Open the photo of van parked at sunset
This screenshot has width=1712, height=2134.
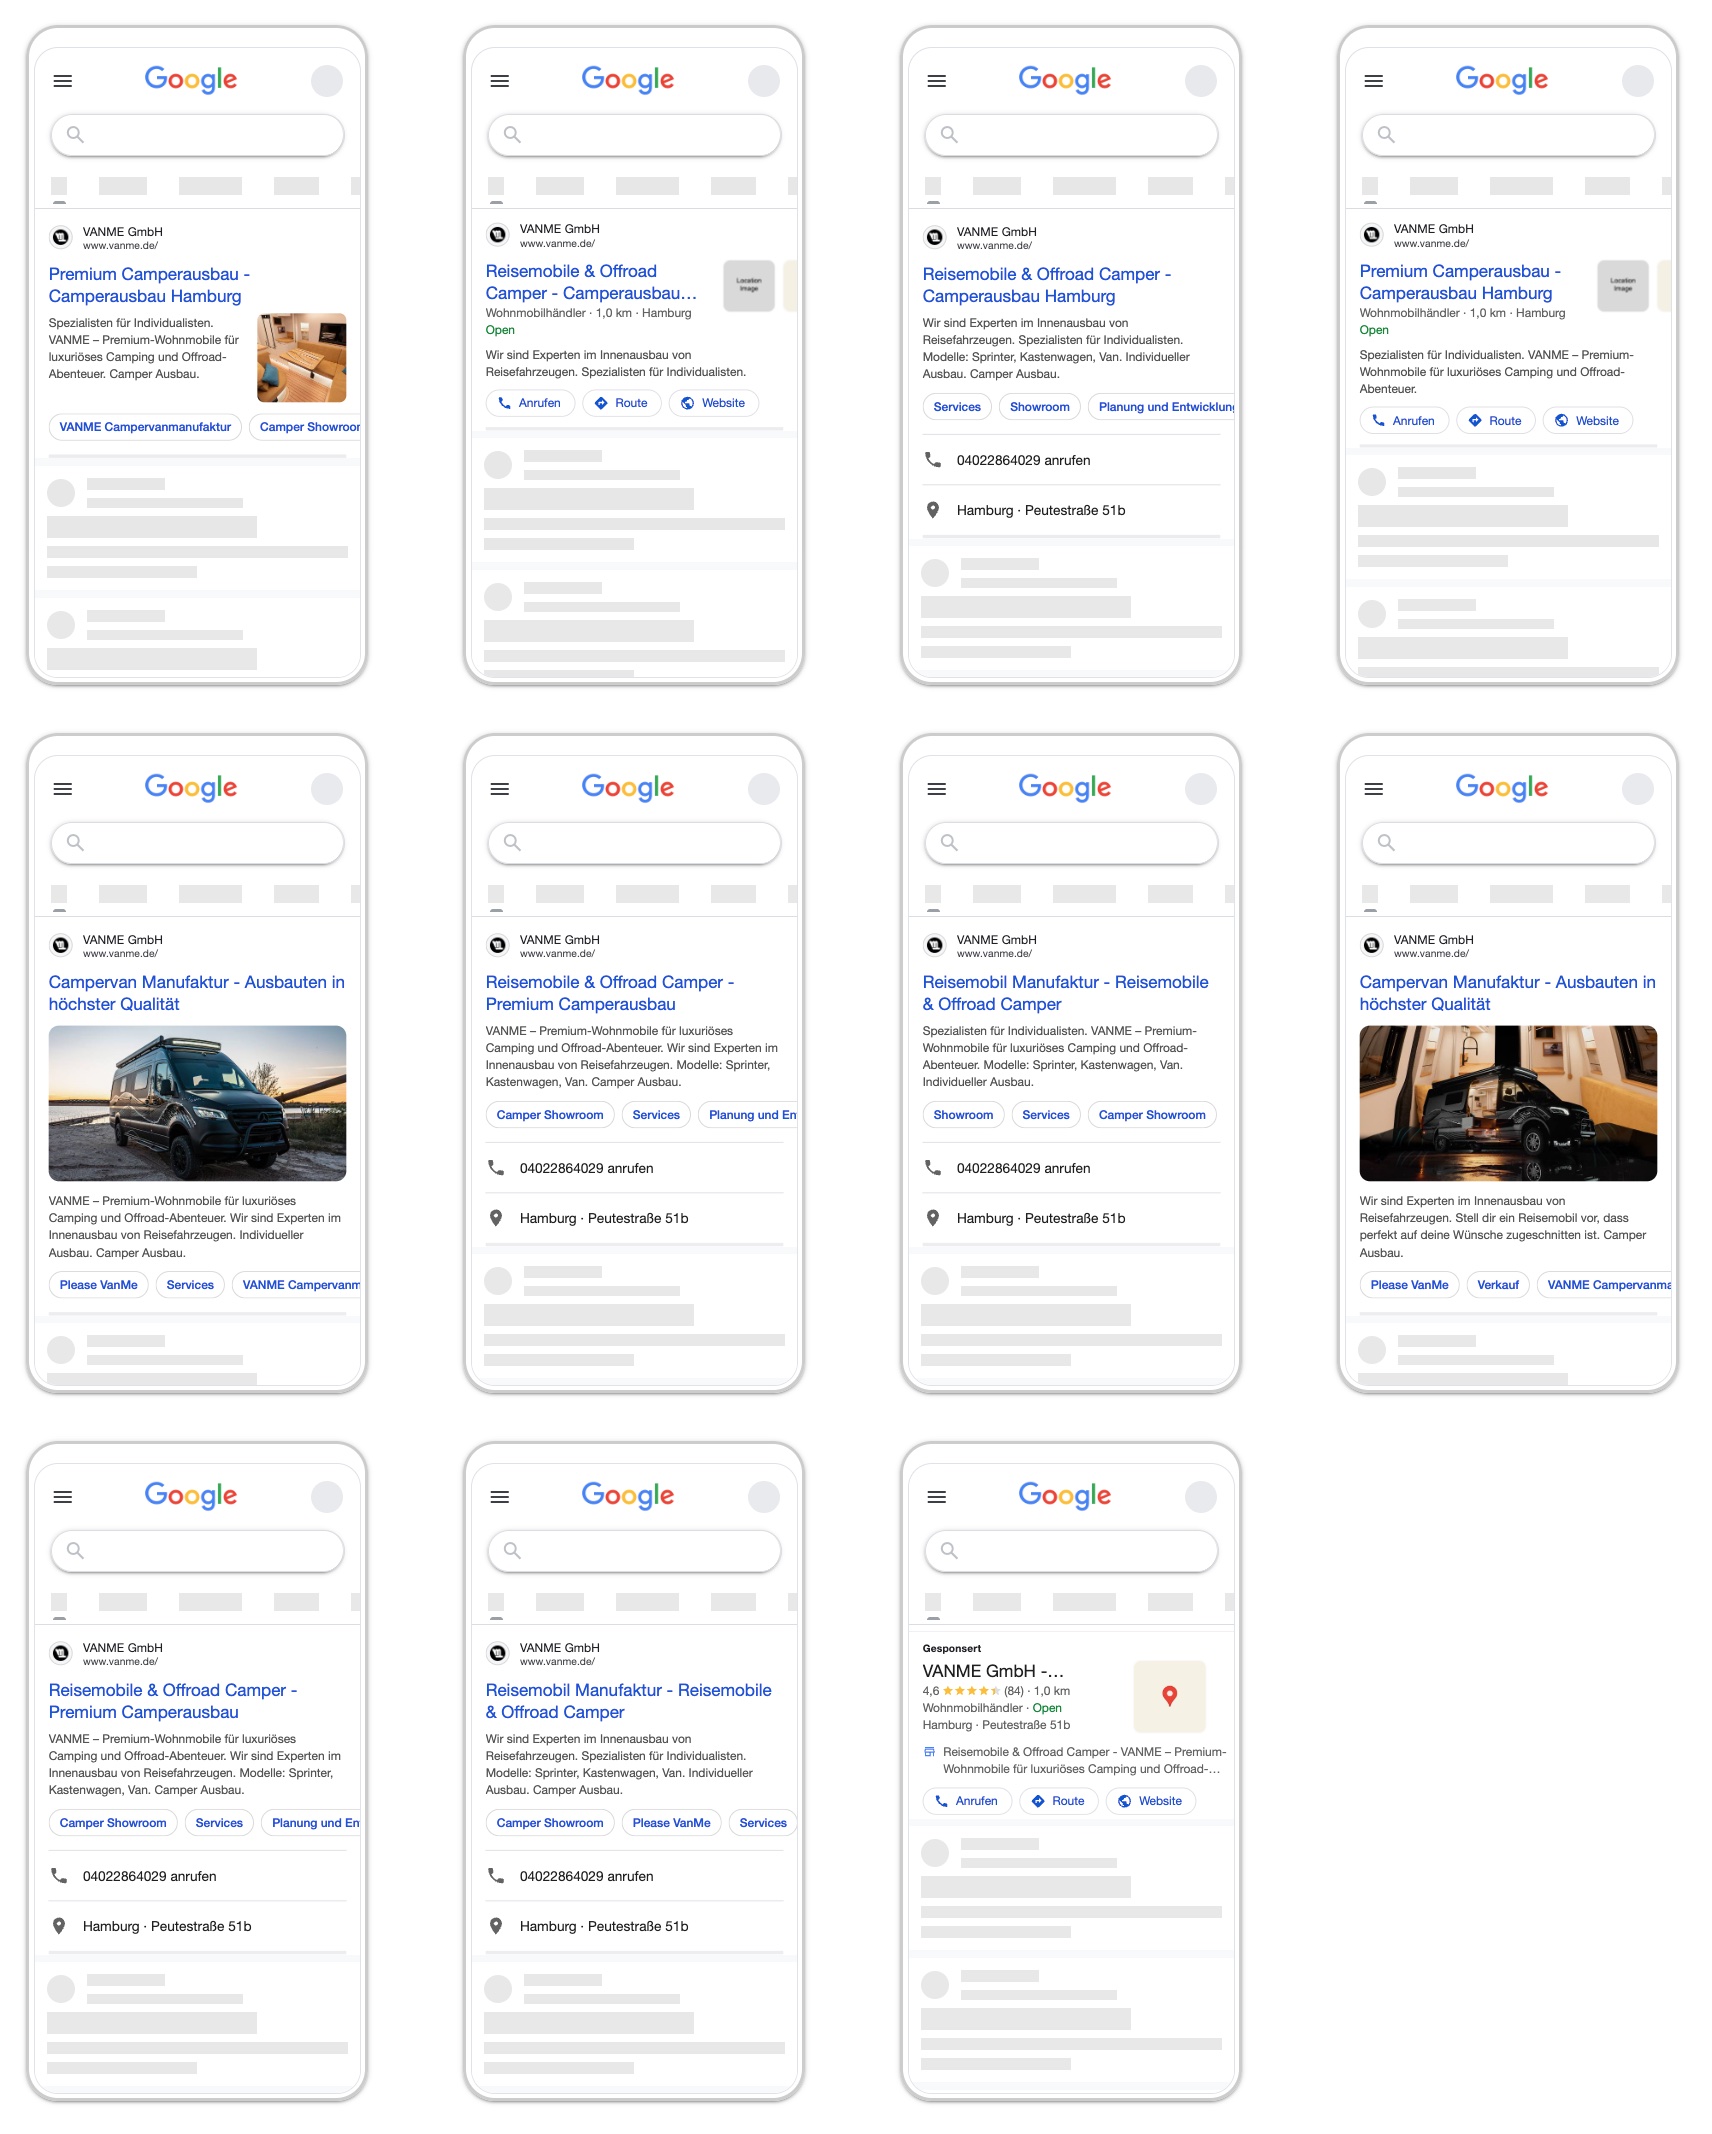tap(197, 1103)
